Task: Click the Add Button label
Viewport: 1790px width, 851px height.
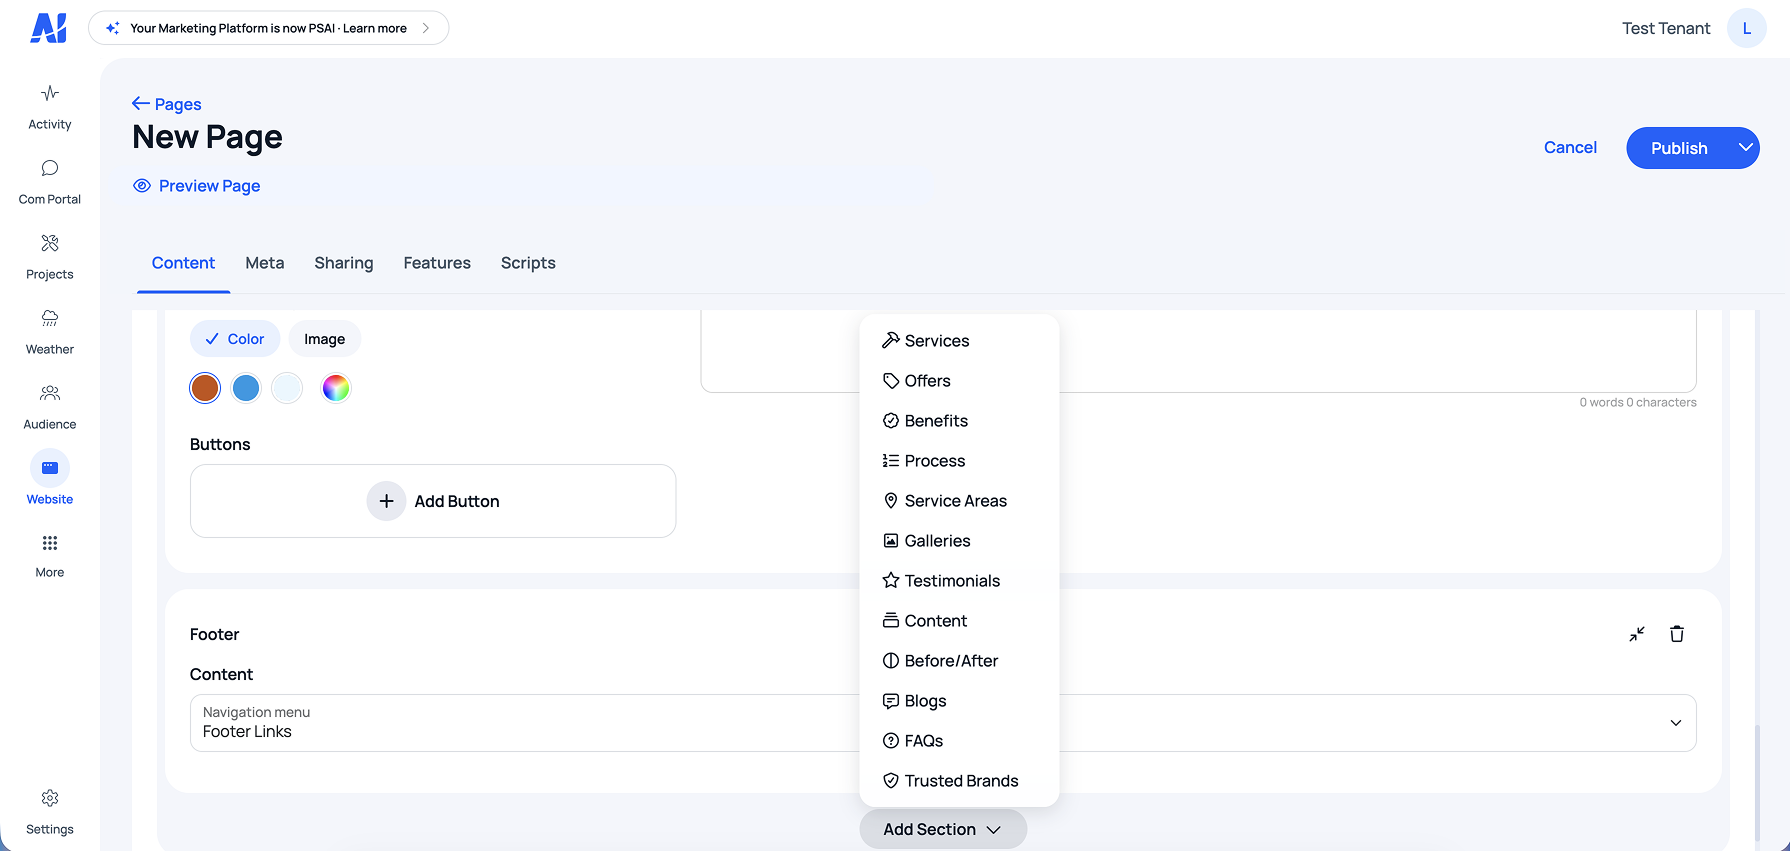Action: [457, 501]
